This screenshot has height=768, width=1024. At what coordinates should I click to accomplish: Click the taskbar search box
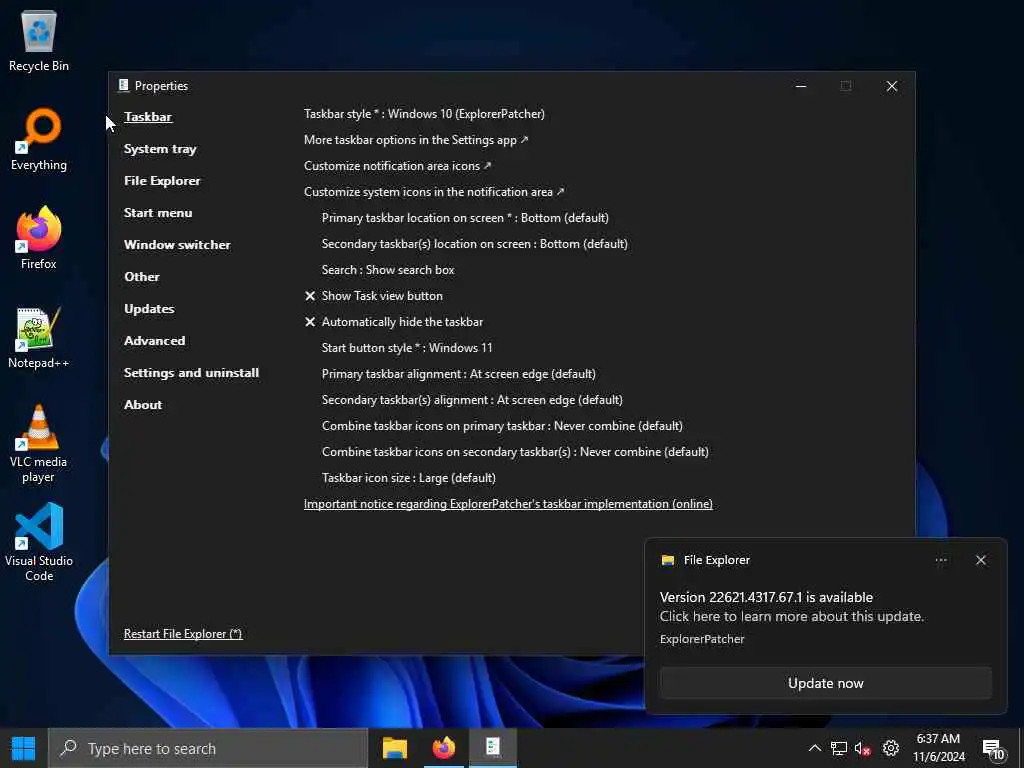pos(208,748)
